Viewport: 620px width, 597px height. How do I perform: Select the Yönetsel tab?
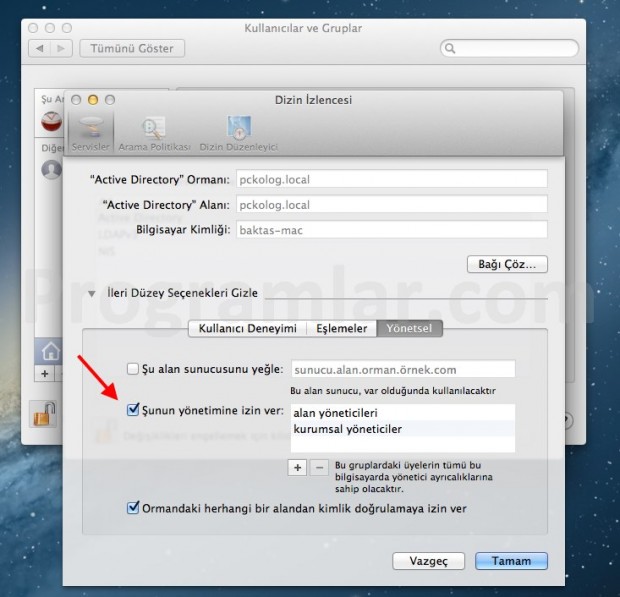click(x=409, y=329)
